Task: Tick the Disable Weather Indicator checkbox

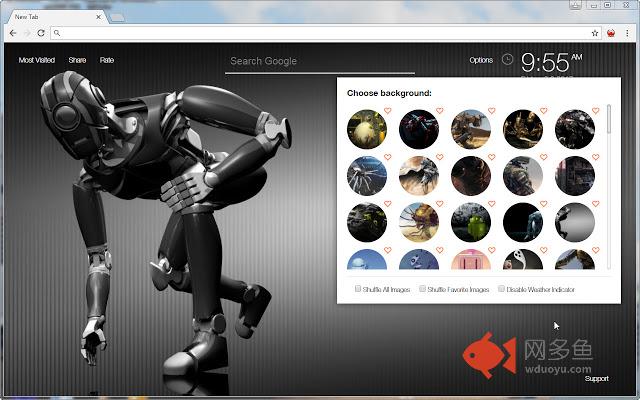Action: pos(501,289)
